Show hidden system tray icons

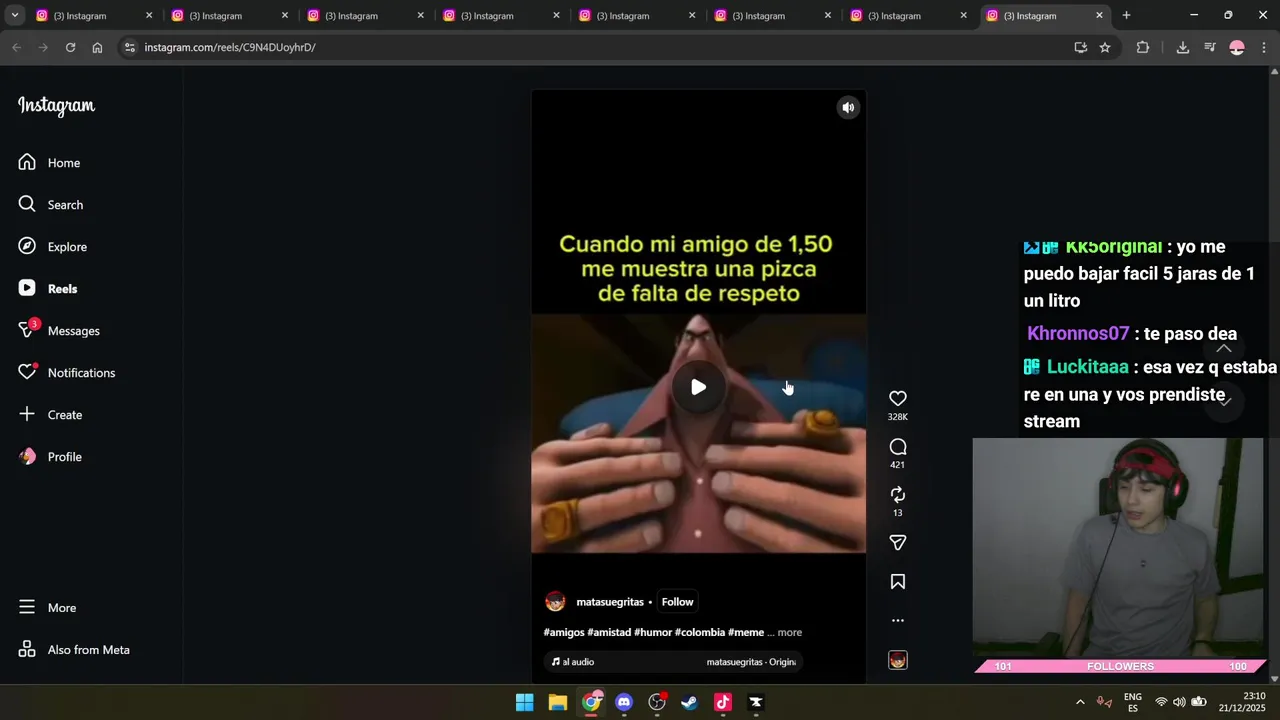point(1080,702)
